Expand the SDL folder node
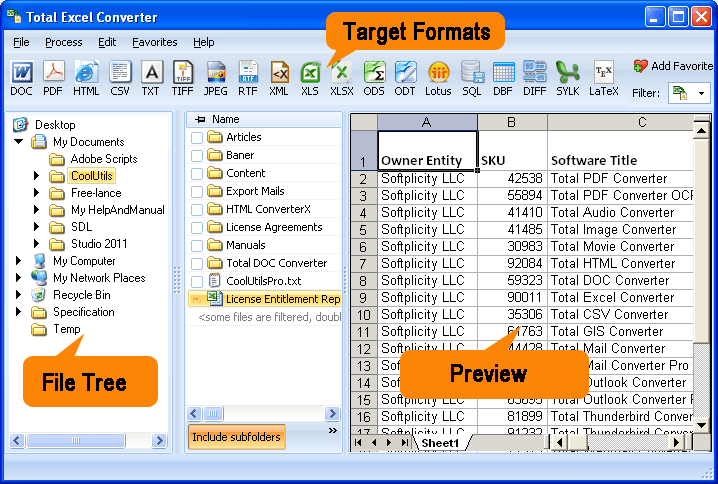This screenshot has height=484, width=718. [x=36, y=227]
